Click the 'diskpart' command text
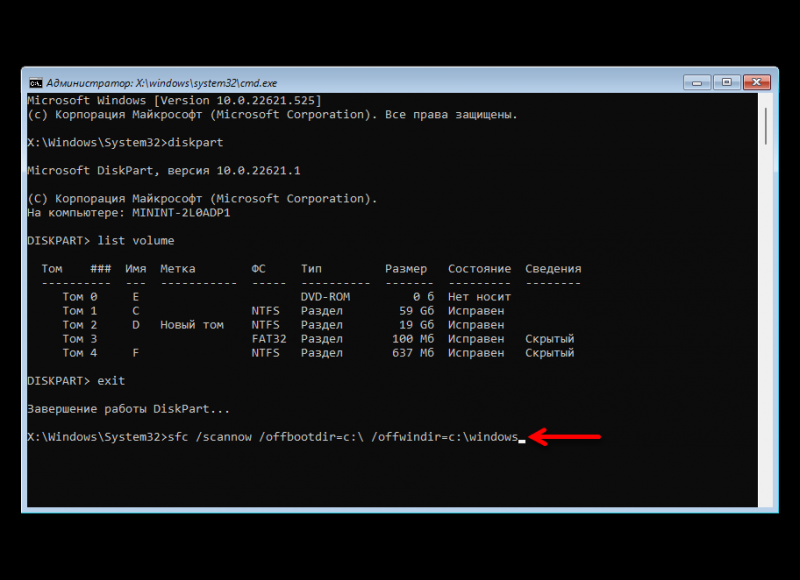Screen dimensions: 800x580 (195, 143)
